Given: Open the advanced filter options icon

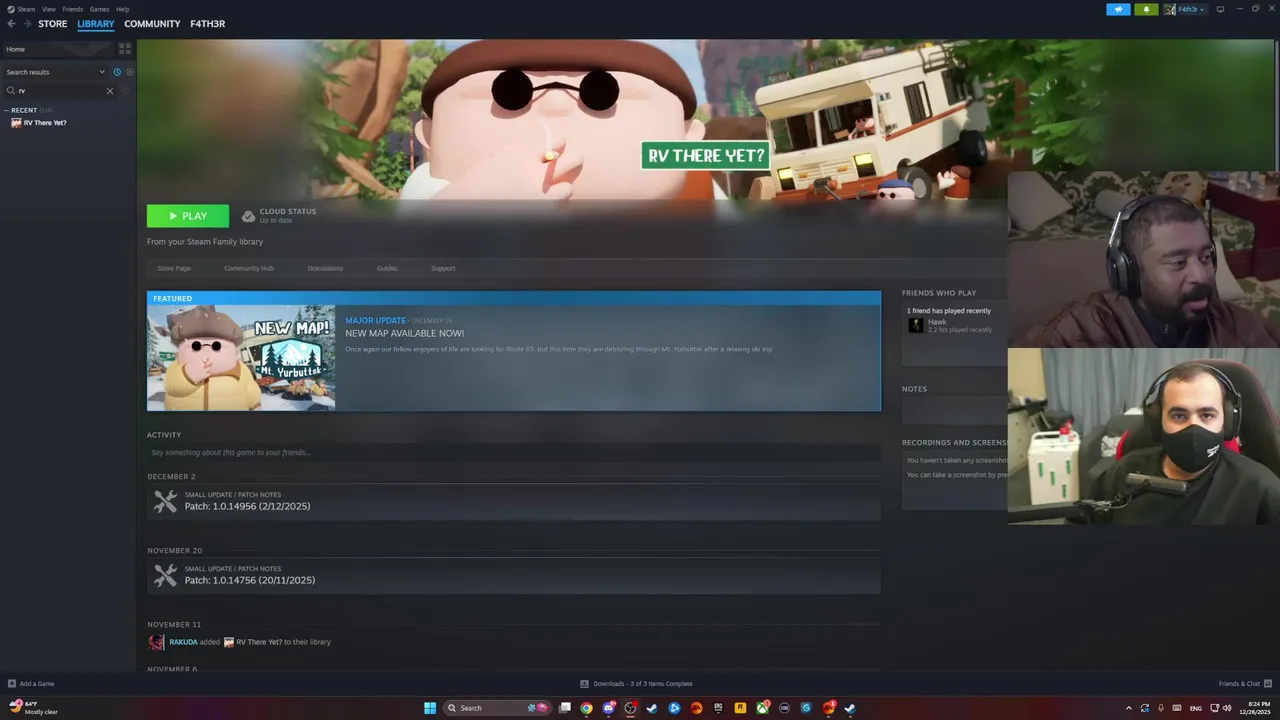Looking at the screenshot, I should pyautogui.click(x=126, y=91).
